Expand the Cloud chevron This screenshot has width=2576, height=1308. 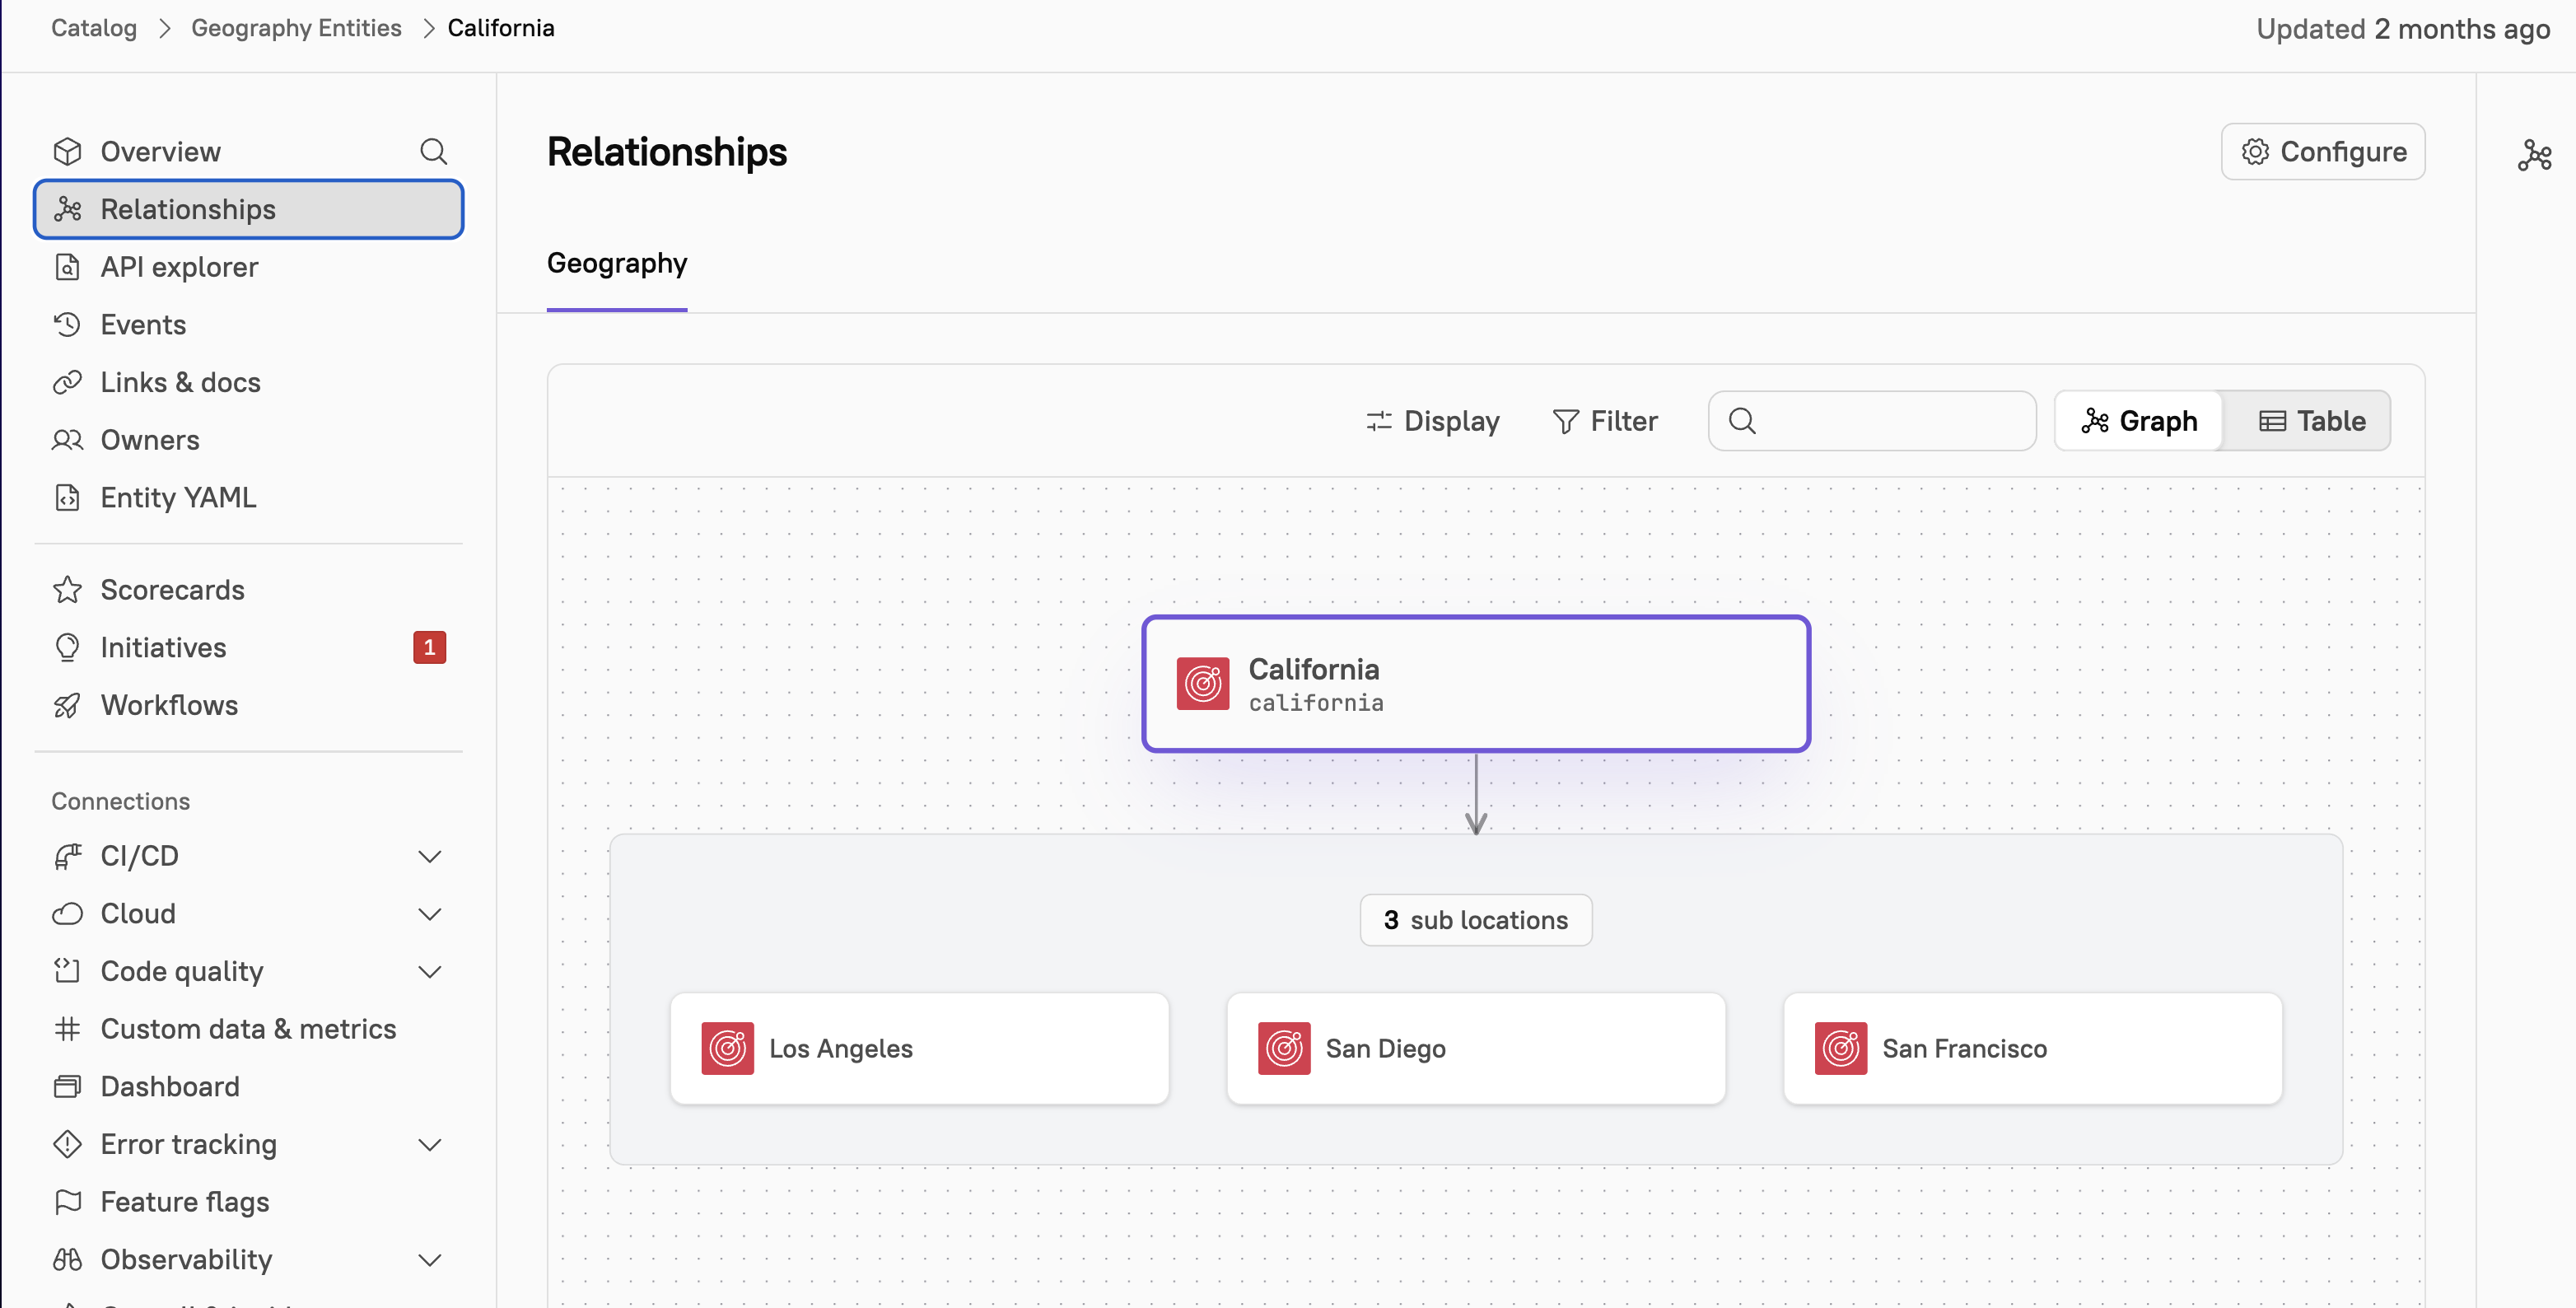tap(429, 914)
